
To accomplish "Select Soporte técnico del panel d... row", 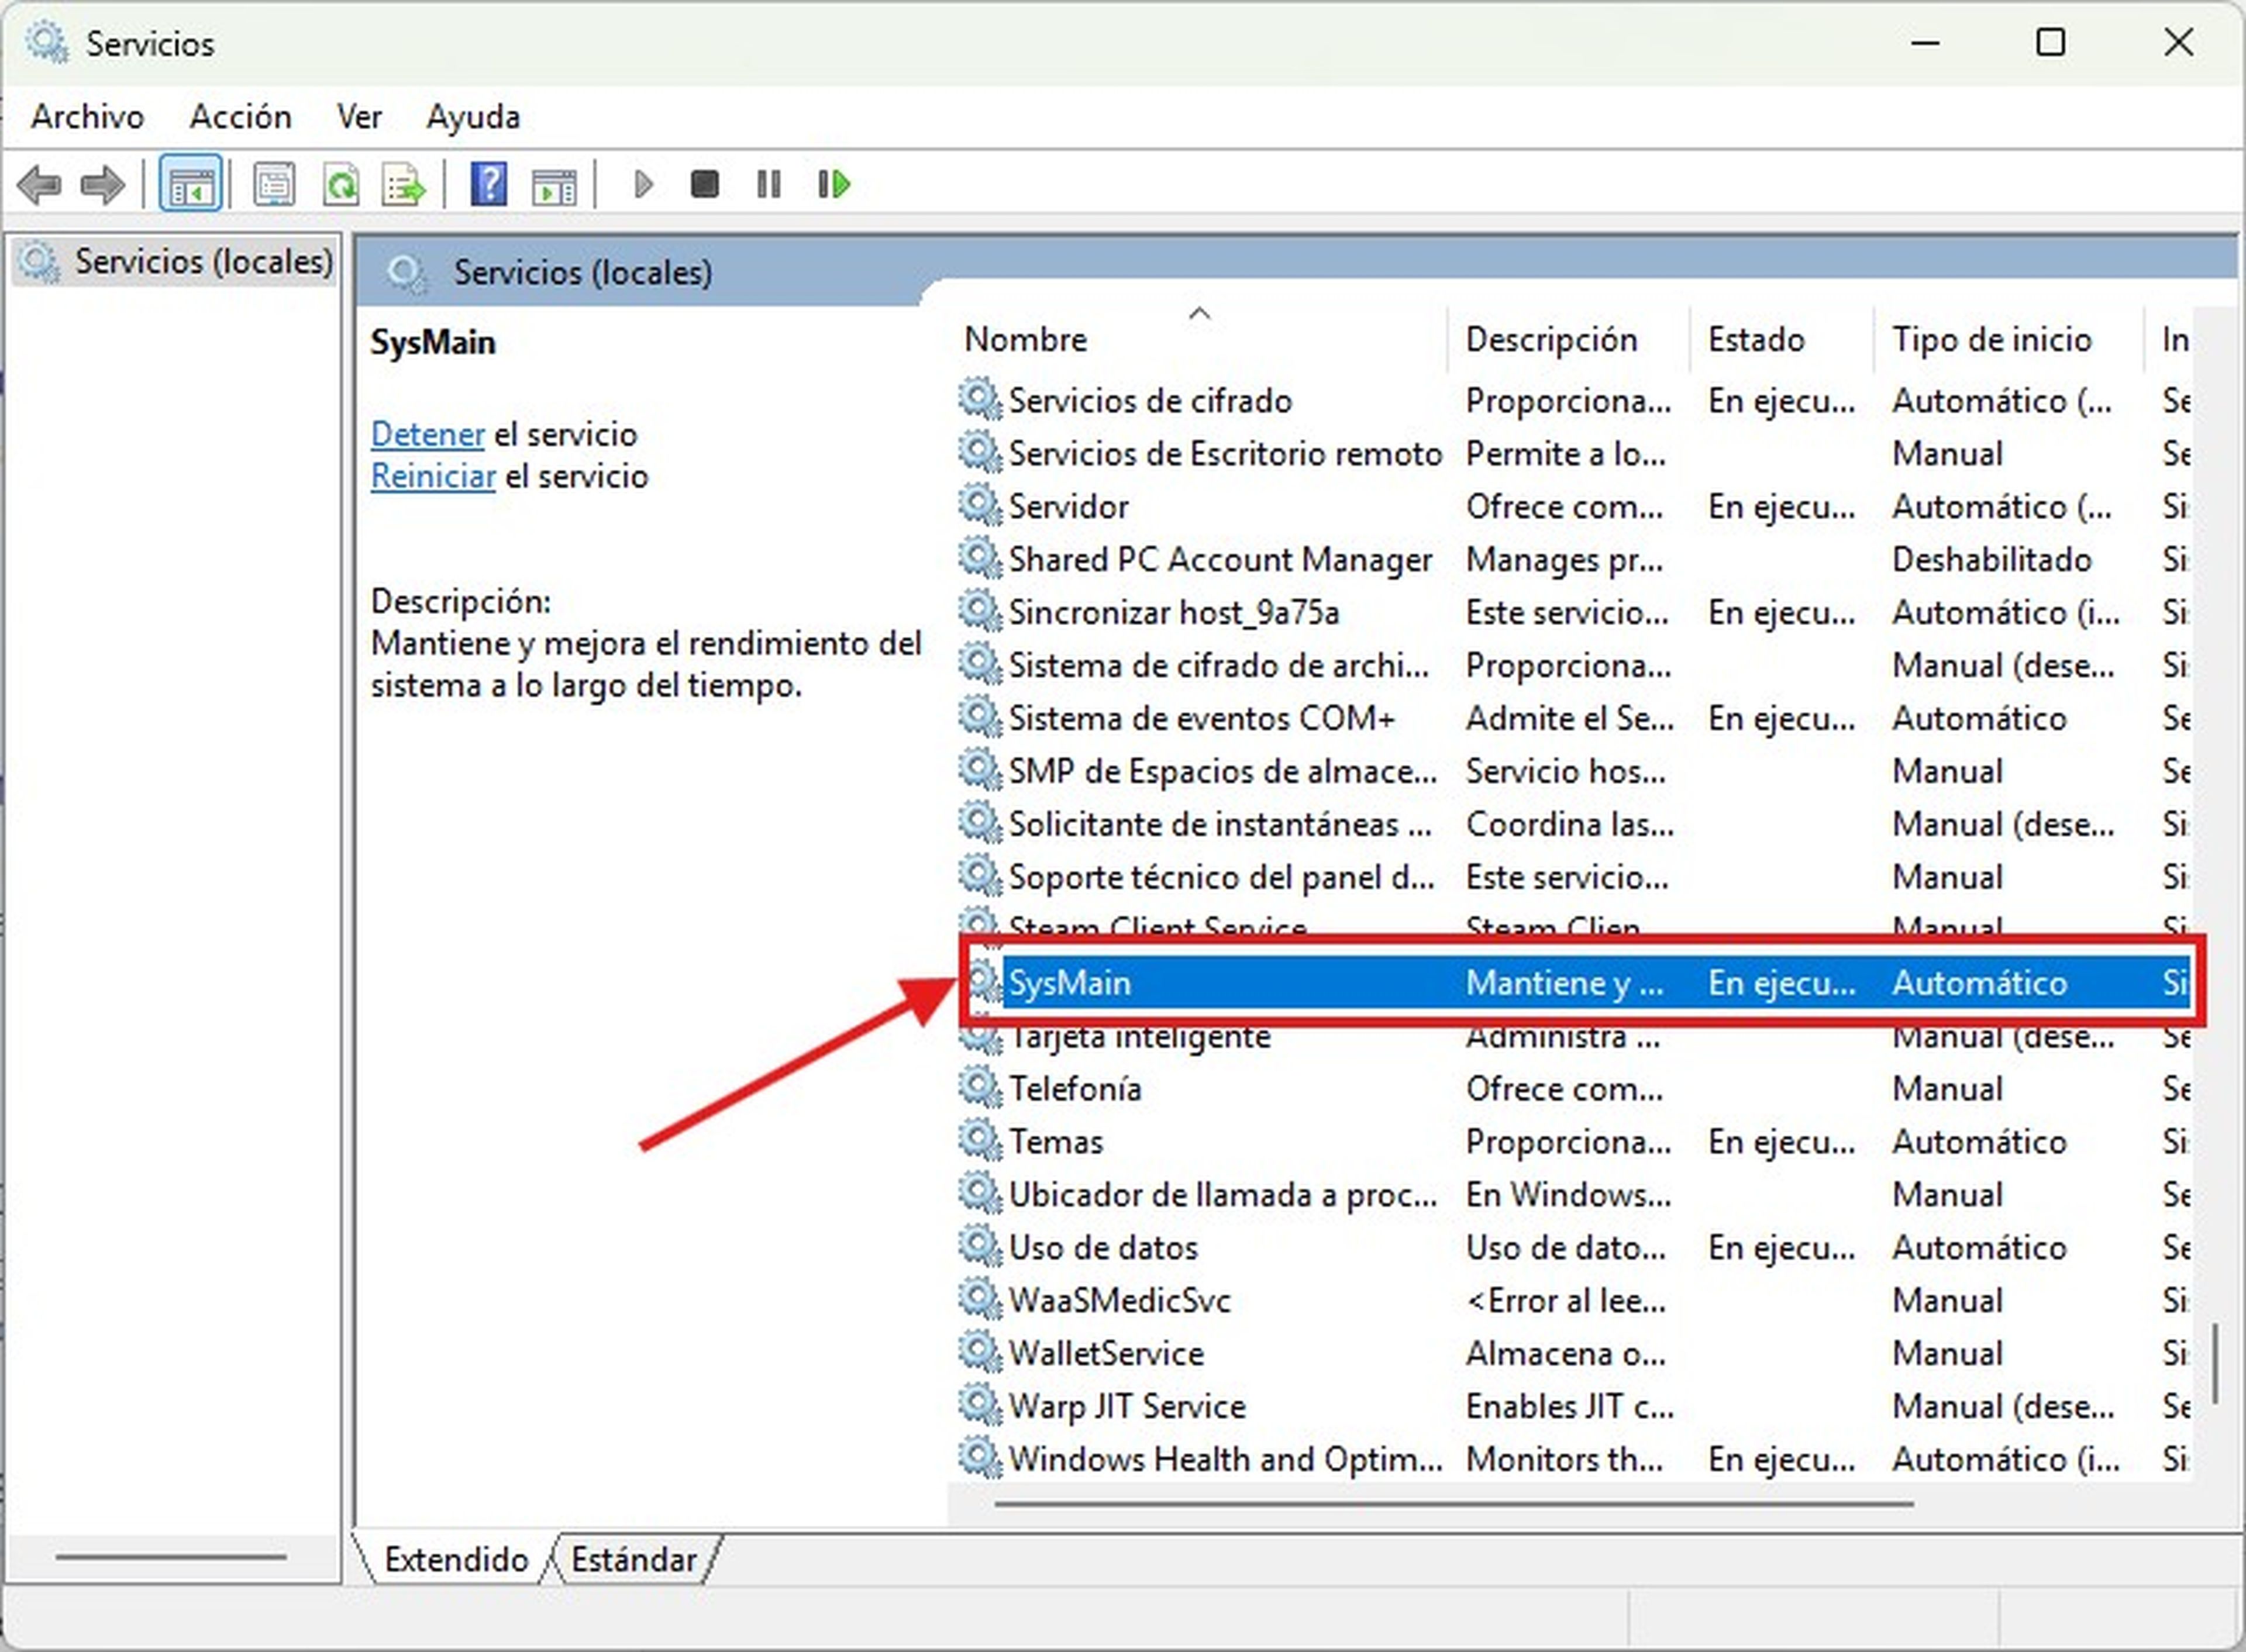I will coord(1575,877).
